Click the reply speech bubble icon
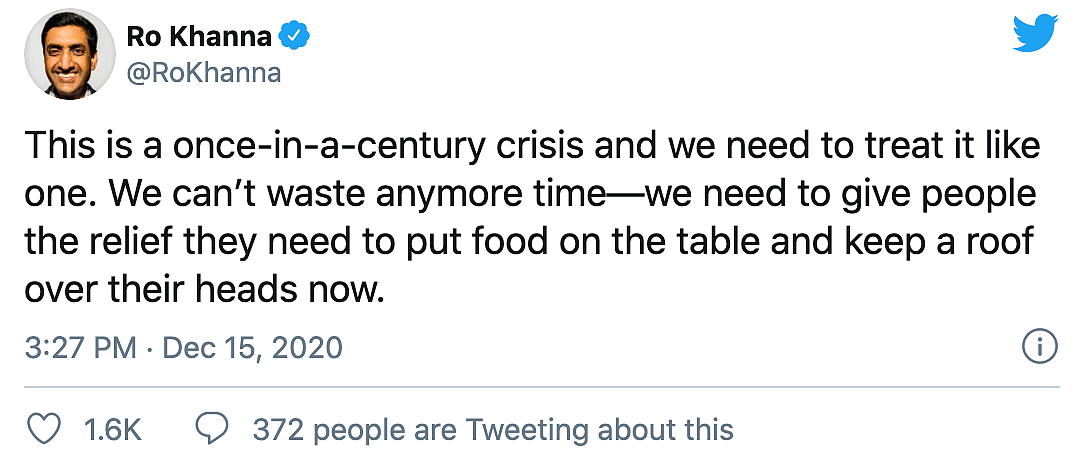This screenshot has width=1072, height=454. click(212, 429)
